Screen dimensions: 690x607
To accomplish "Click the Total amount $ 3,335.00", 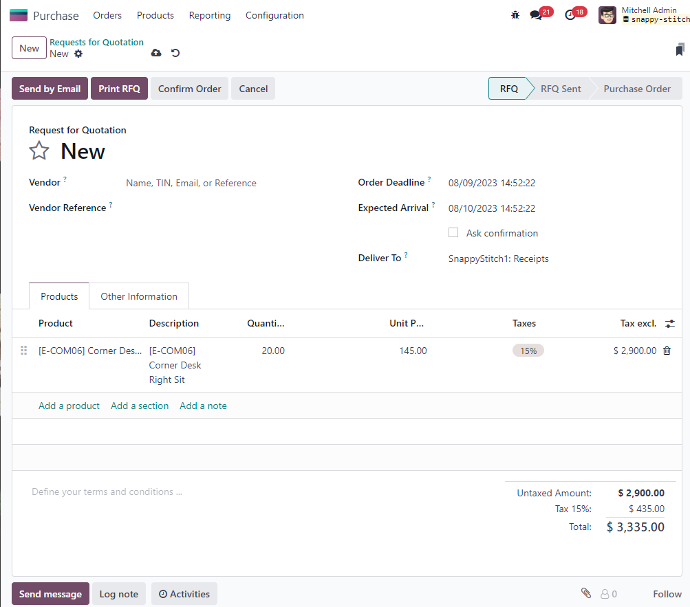I will (x=635, y=527).
